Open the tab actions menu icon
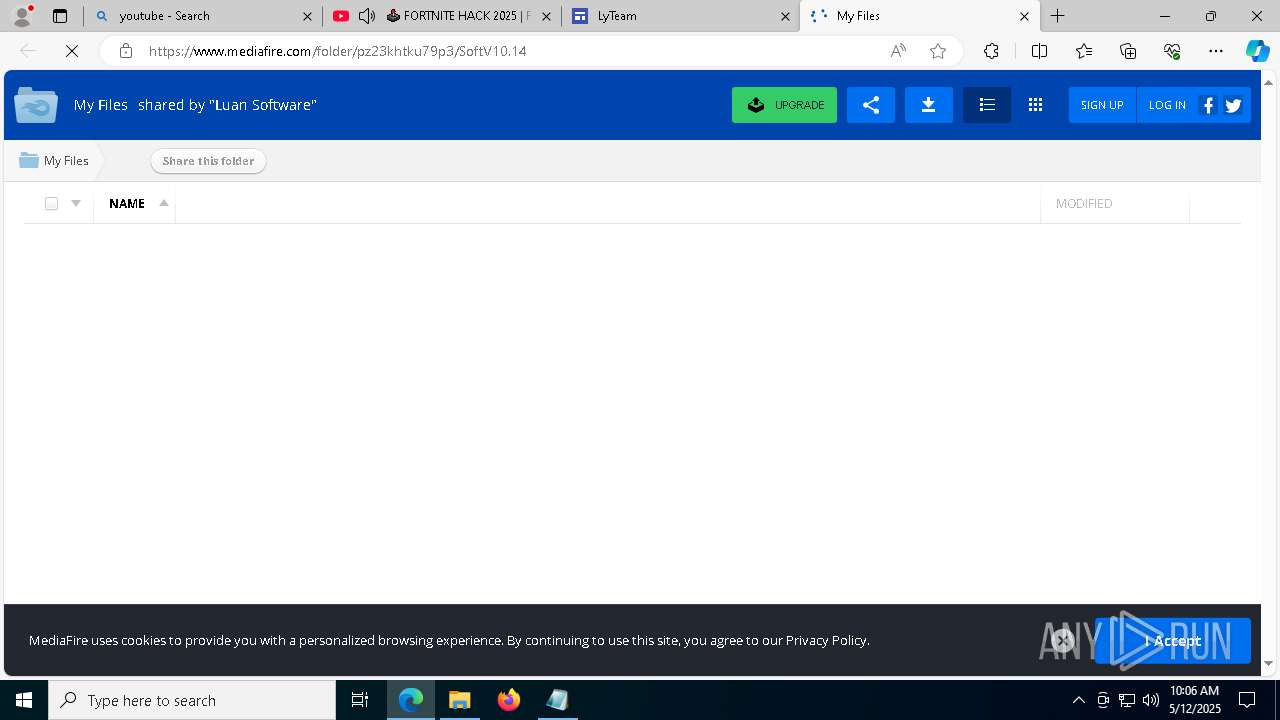1280x720 pixels. 60,16
